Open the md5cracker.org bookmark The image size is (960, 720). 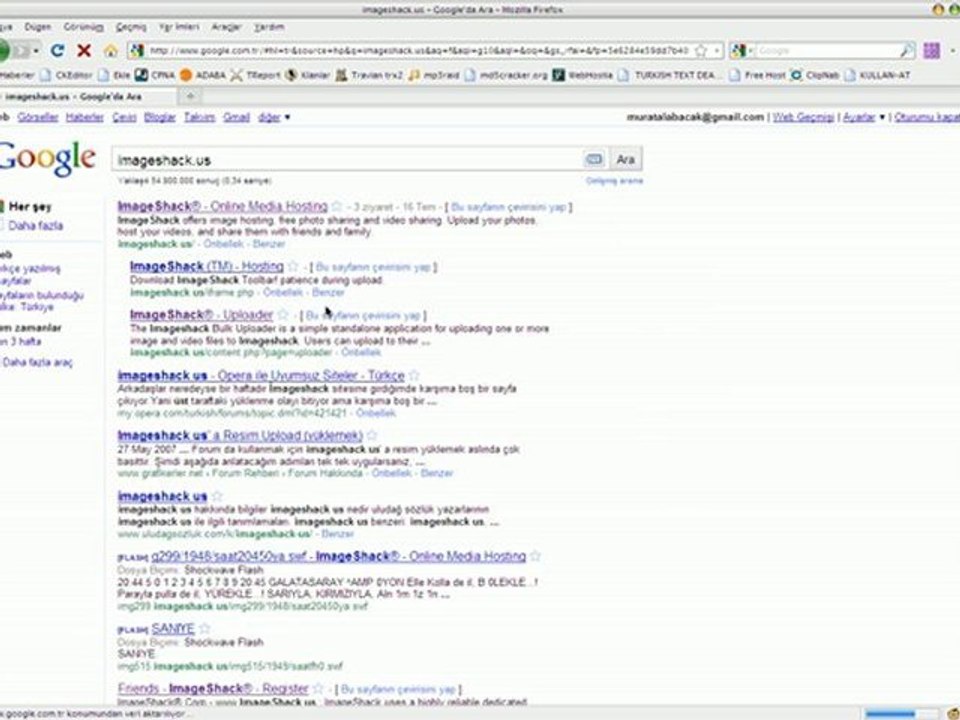[506, 75]
